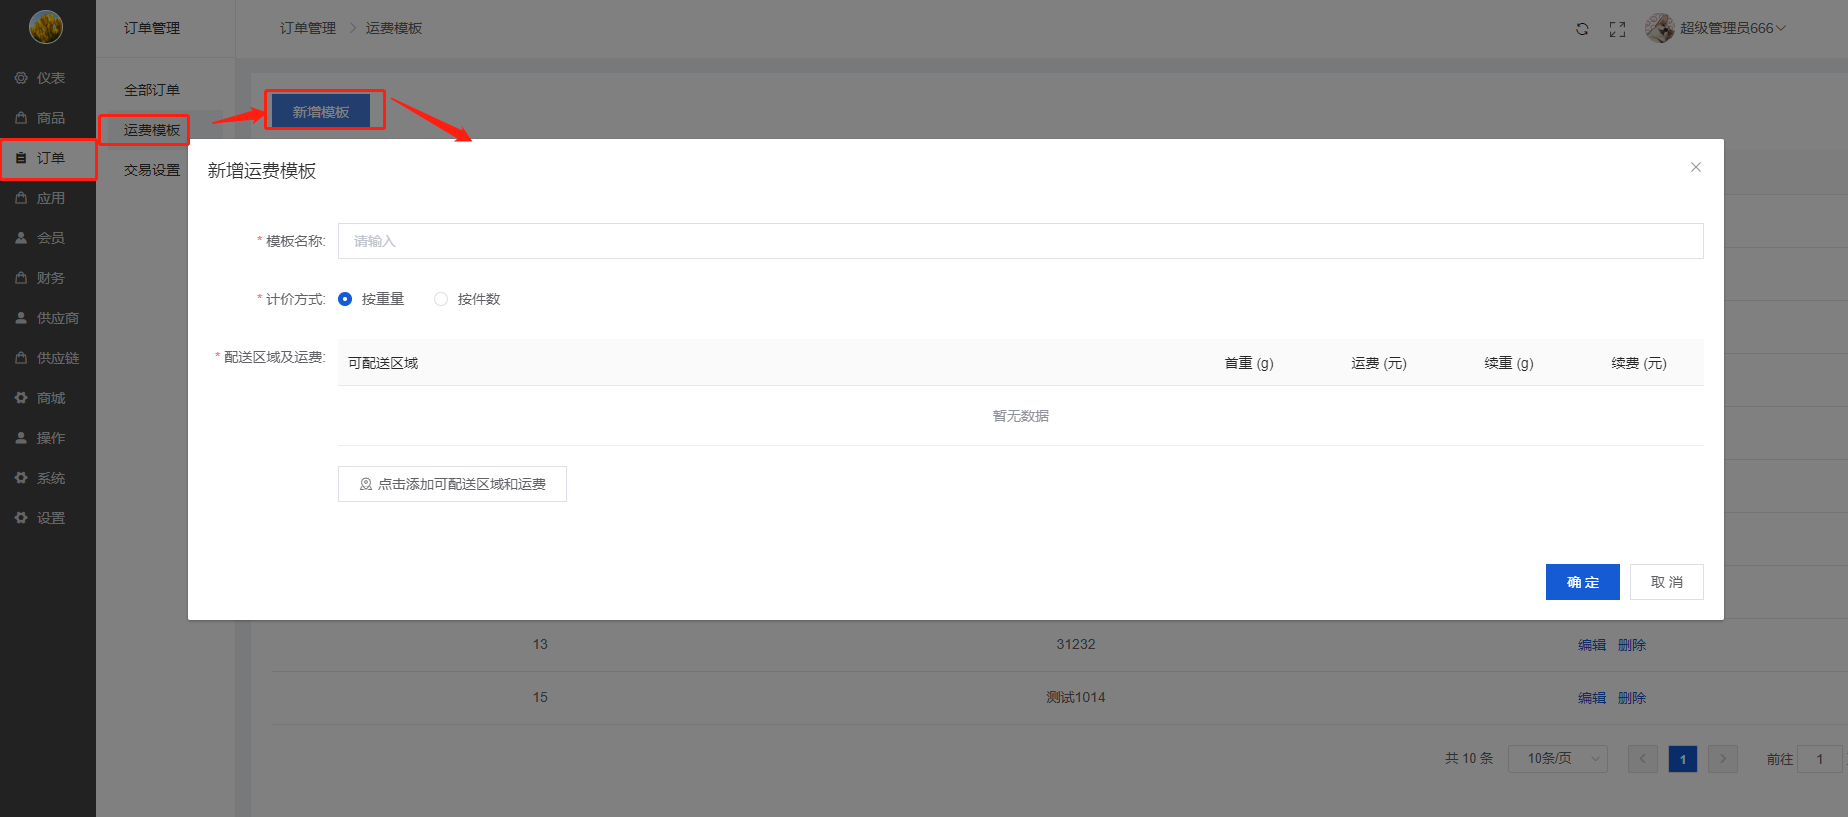The width and height of the screenshot is (1848, 817).
Task: Click the user avatar in header
Action: [x=1660, y=28]
